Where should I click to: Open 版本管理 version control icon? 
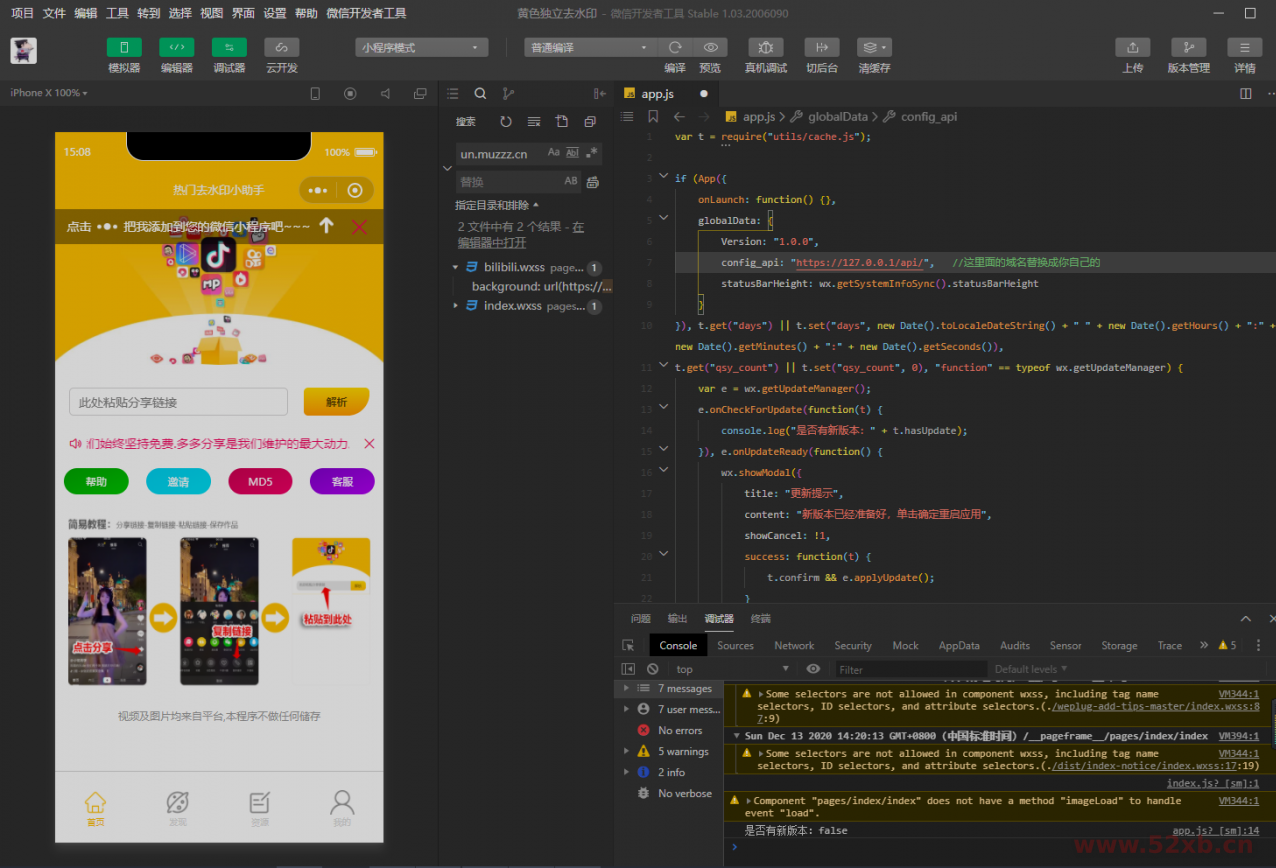click(x=1188, y=47)
